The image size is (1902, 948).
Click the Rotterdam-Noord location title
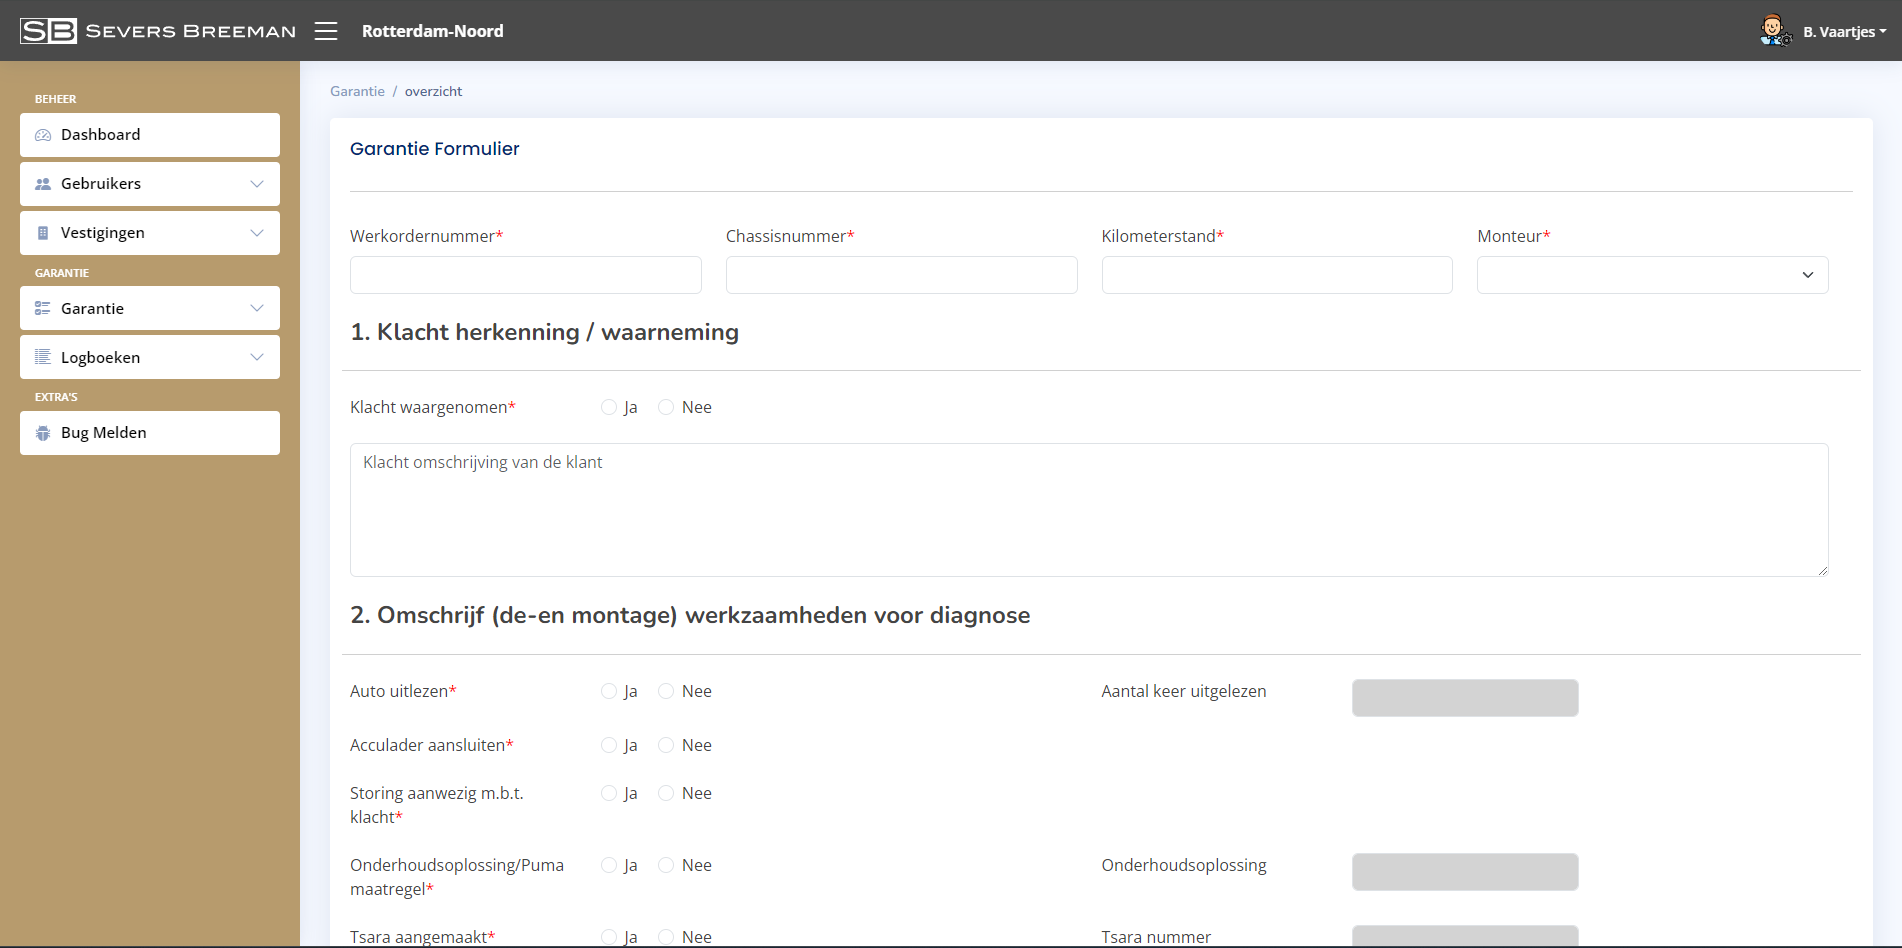(x=432, y=31)
